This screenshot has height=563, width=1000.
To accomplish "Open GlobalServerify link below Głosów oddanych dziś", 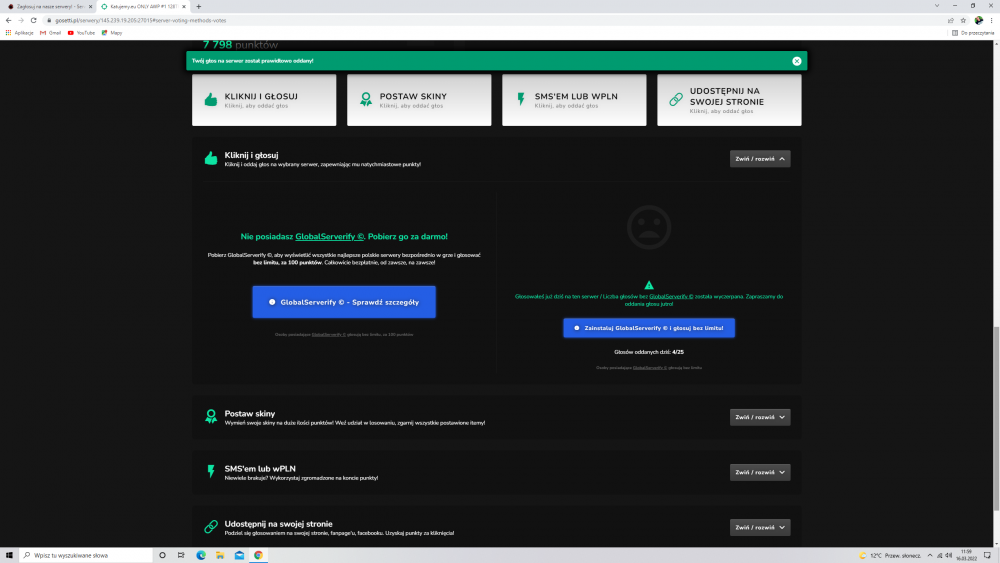I will (650, 368).
